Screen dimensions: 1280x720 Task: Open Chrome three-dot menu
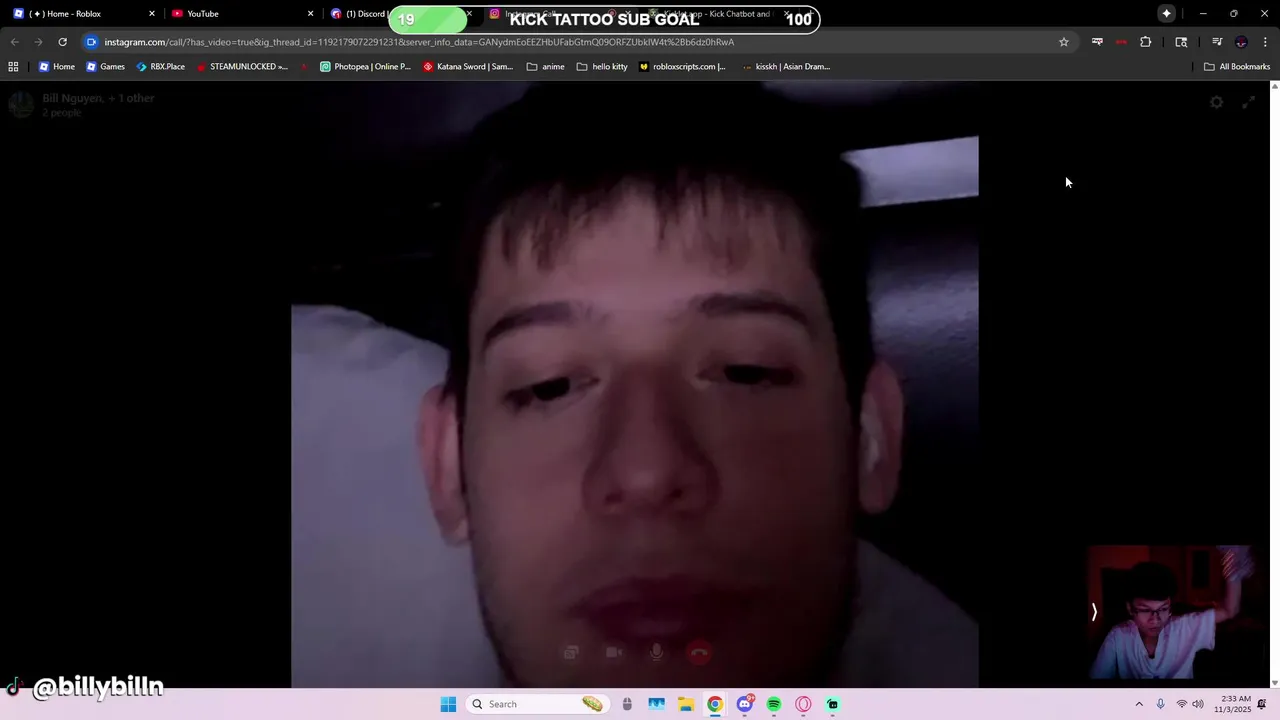point(1265,42)
